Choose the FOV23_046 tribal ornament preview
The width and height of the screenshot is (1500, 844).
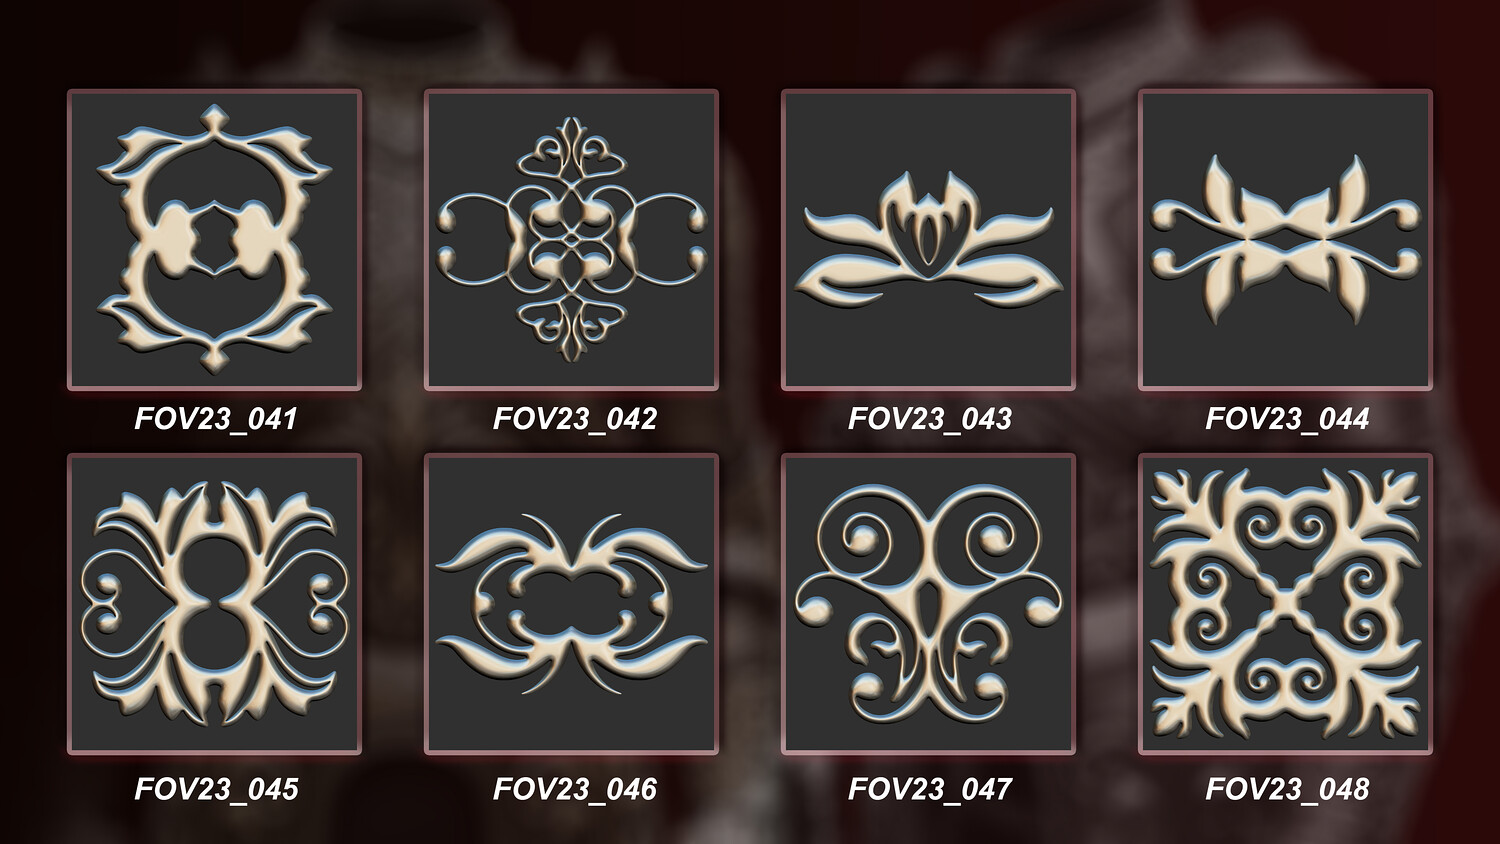point(571,604)
